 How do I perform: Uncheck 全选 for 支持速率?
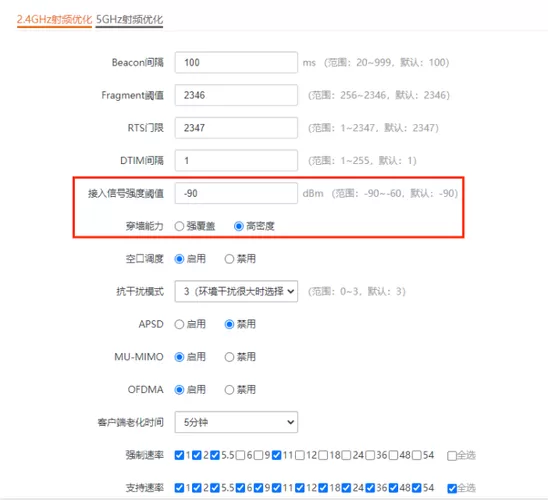(x=452, y=488)
